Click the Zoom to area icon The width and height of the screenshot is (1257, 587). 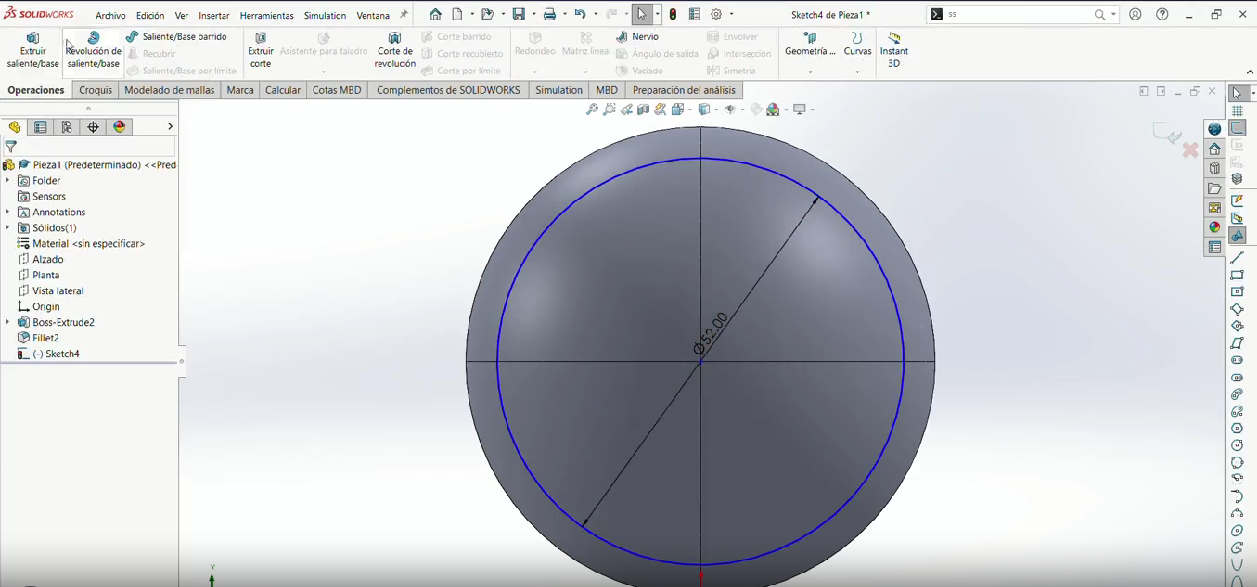(x=609, y=109)
